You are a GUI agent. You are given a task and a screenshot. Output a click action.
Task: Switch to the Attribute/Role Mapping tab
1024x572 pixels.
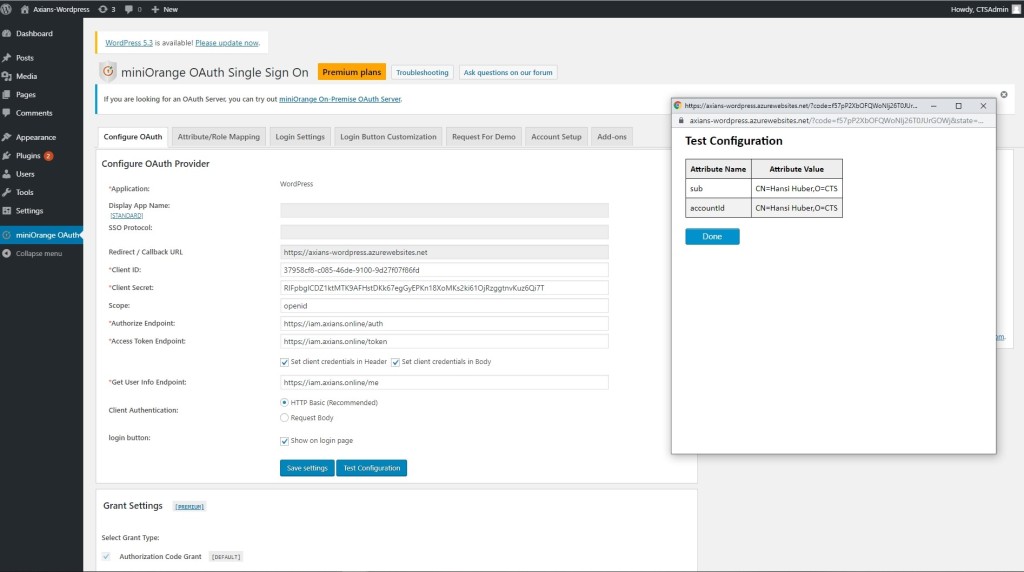(218, 137)
